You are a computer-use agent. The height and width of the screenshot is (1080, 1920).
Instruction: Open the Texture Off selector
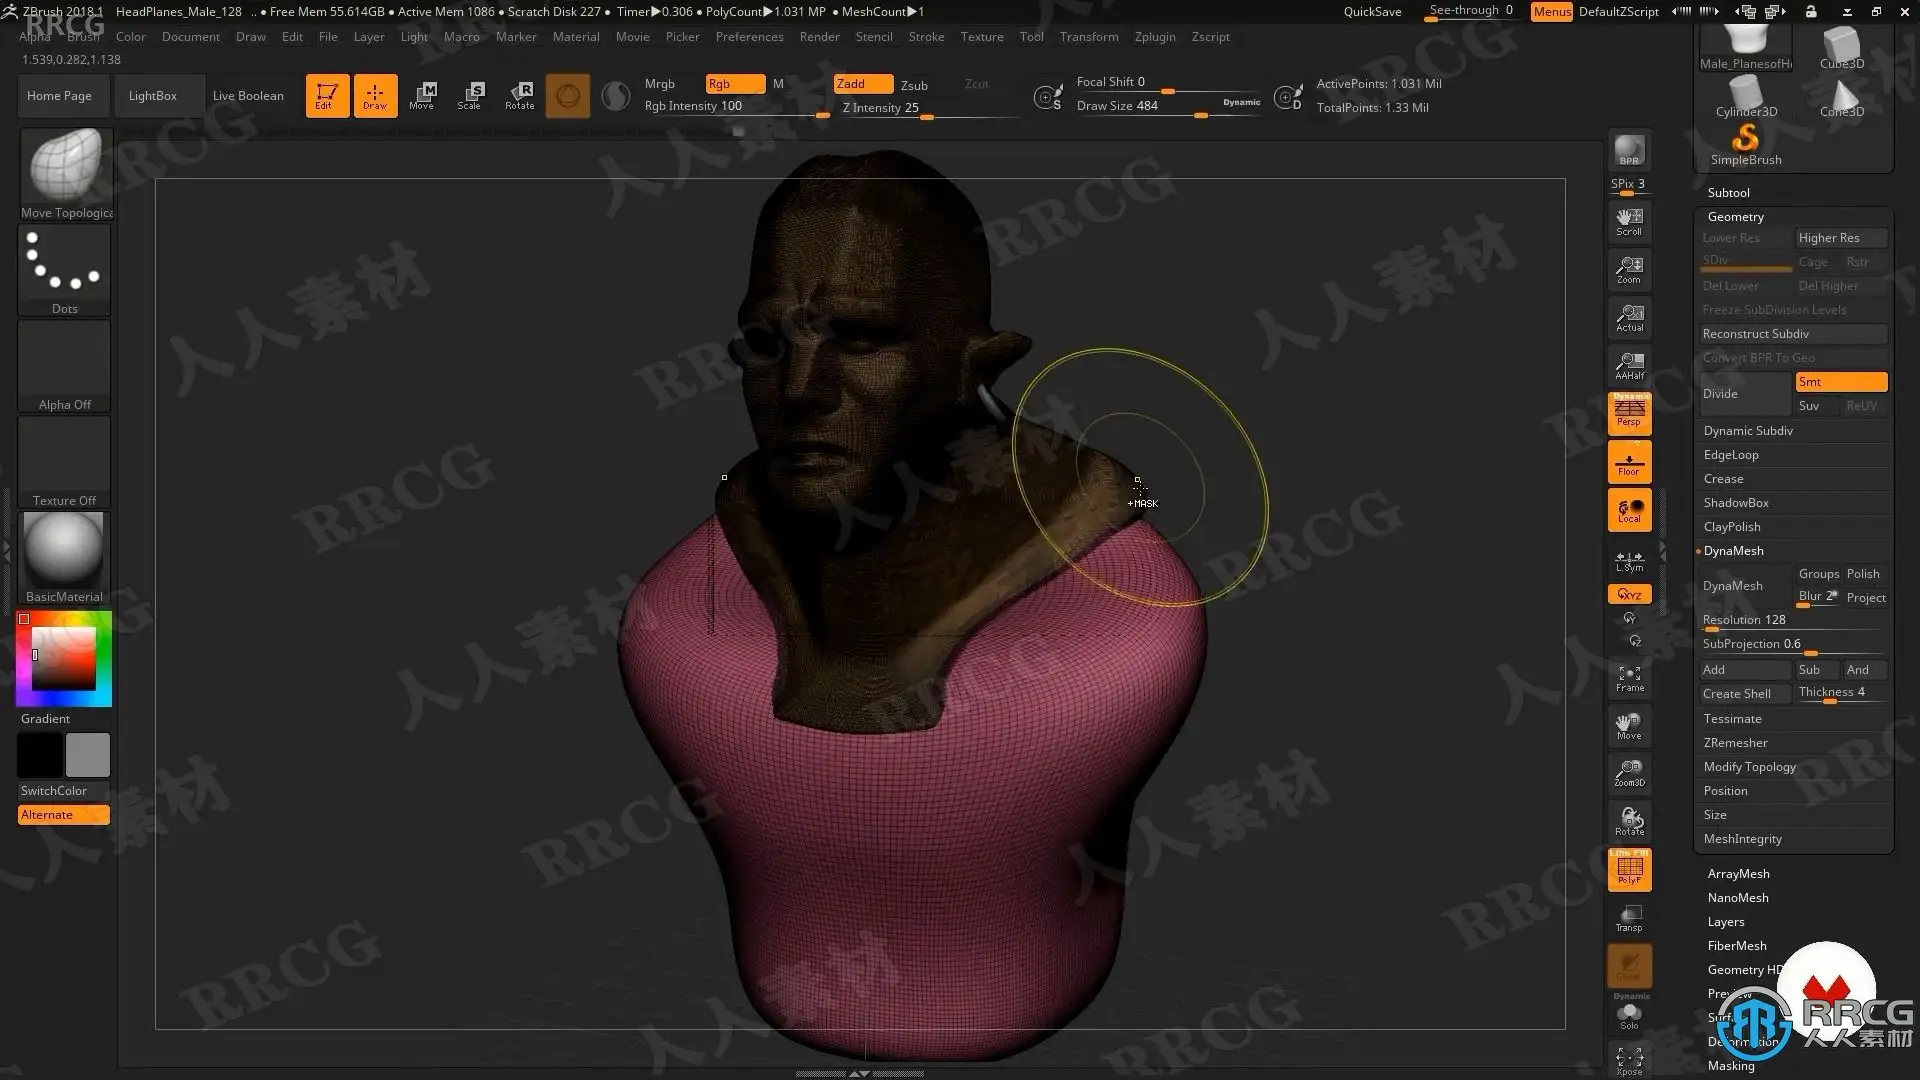pos(65,463)
